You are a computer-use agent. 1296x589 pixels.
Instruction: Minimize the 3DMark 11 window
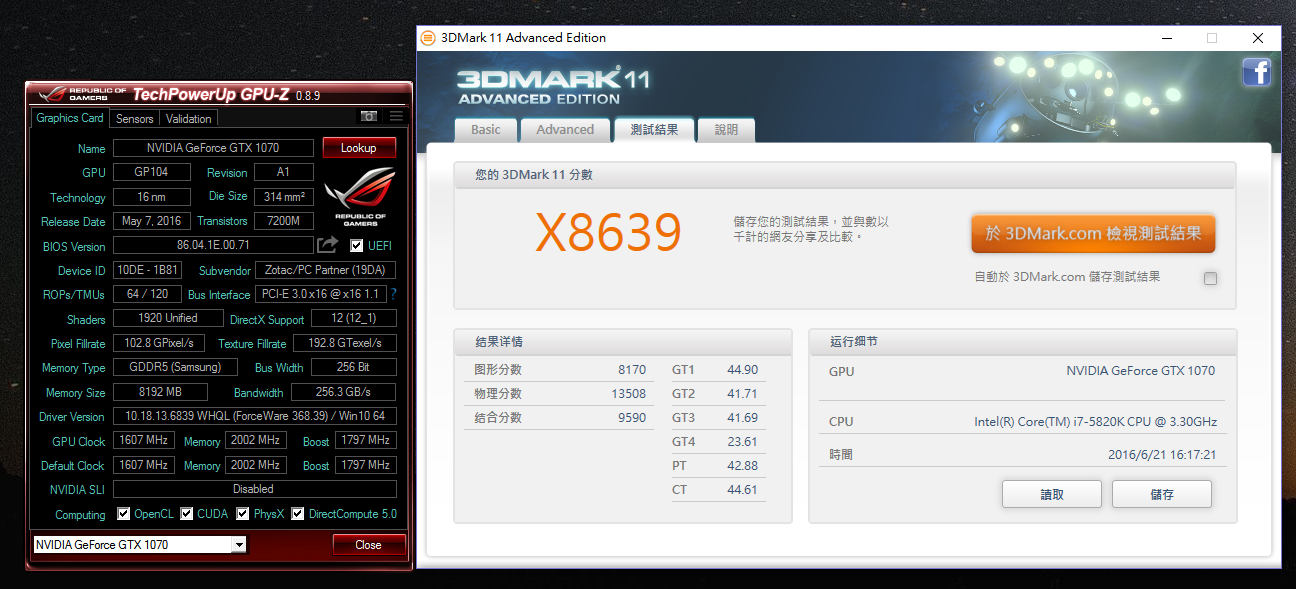tap(1167, 38)
